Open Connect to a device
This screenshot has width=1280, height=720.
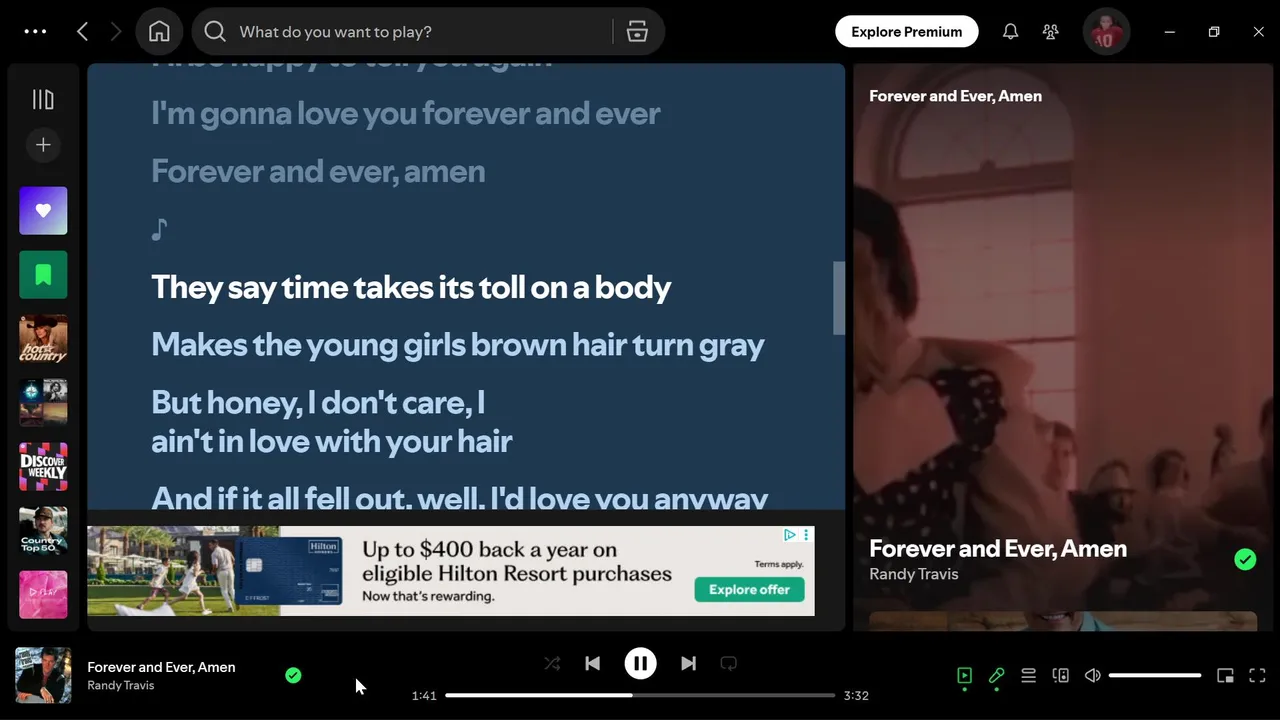(1061, 676)
